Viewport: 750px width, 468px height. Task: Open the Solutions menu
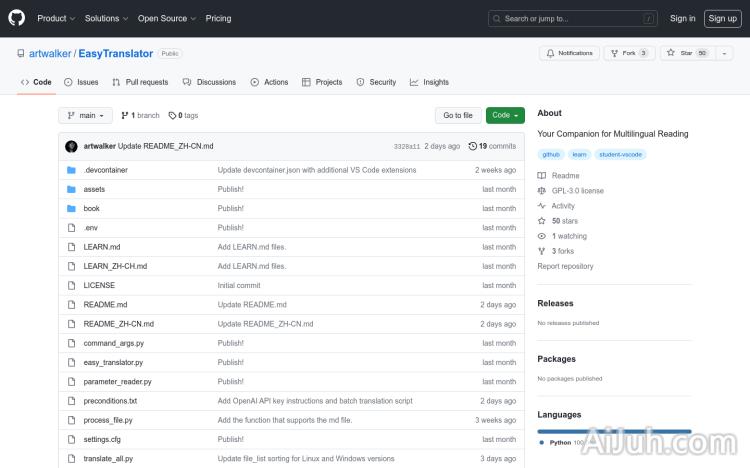106,18
